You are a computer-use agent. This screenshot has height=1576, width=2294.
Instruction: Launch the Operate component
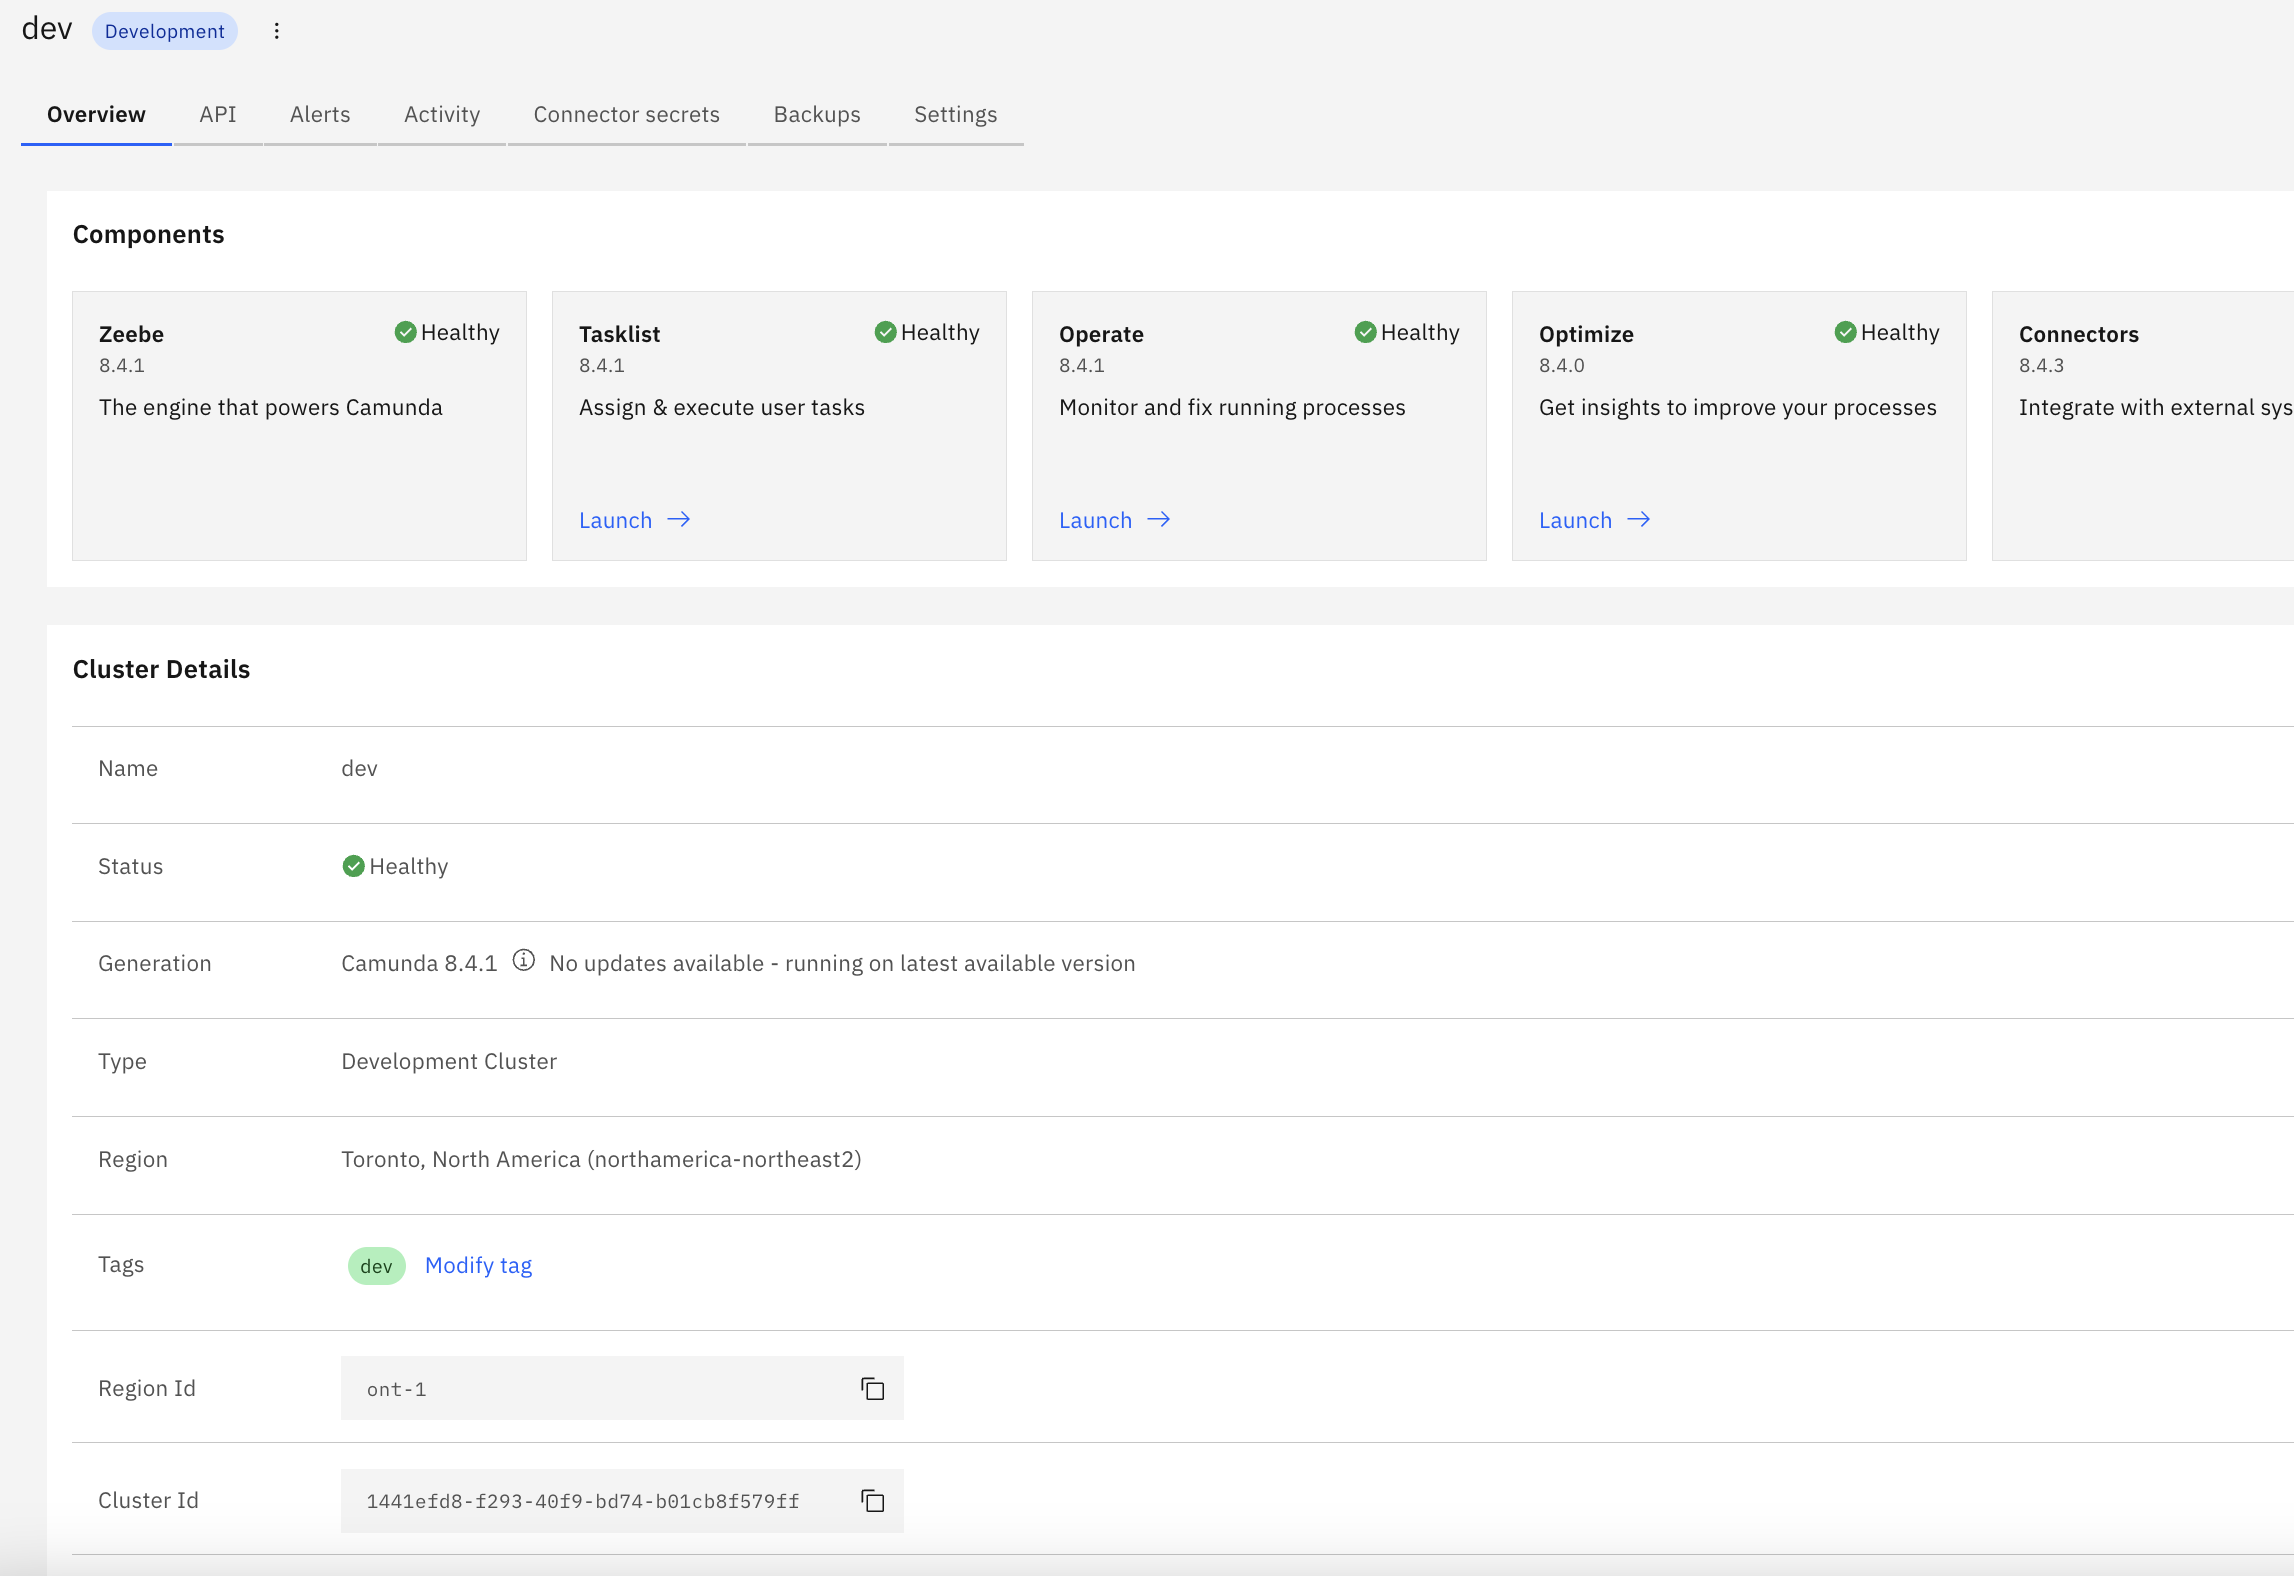[1096, 520]
